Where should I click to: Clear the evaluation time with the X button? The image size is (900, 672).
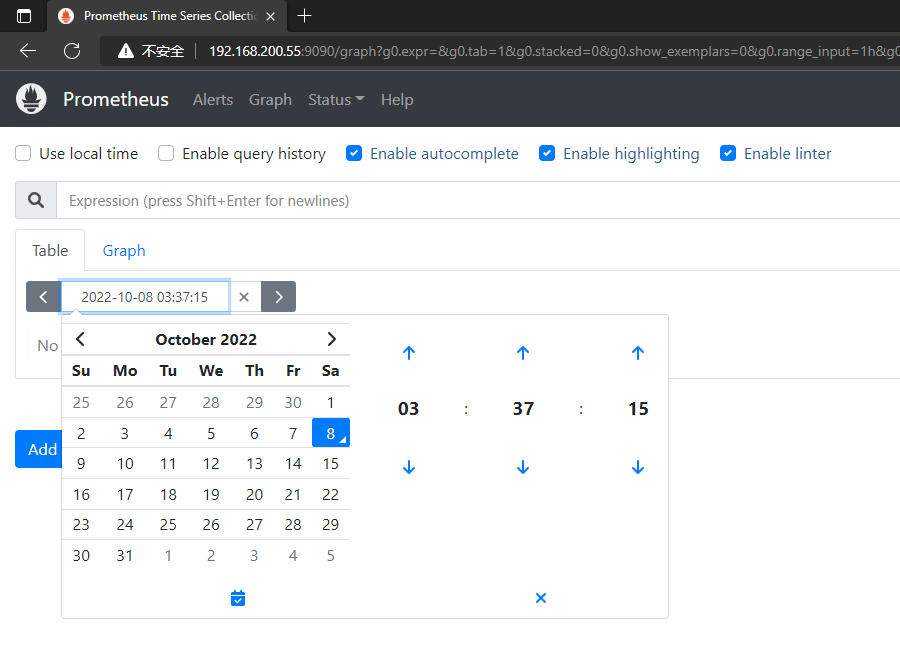(244, 297)
